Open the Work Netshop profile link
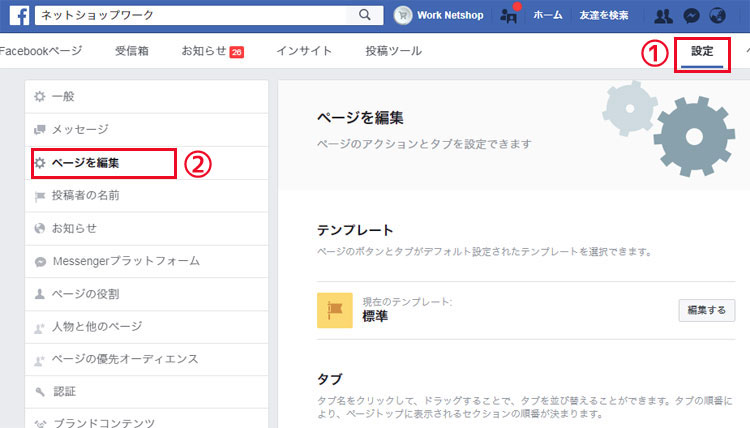The height and width of the screenshot is (428, 750). (450, 15)
